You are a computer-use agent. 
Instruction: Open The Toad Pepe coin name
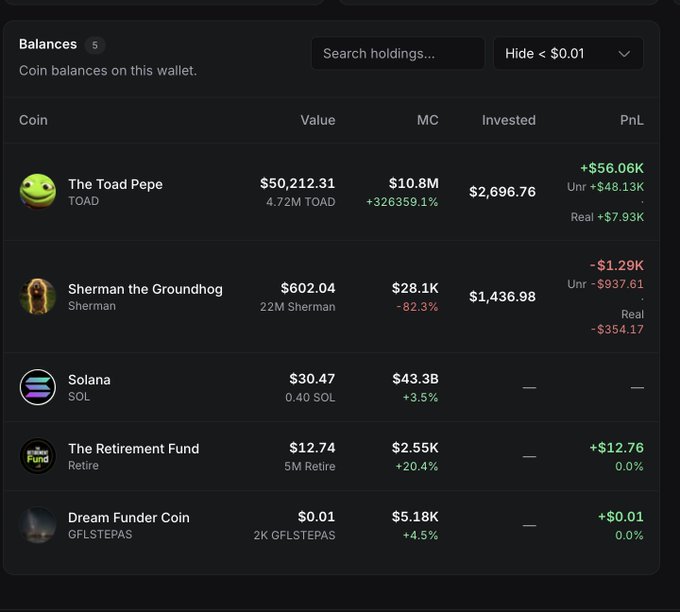click(115, 184)
